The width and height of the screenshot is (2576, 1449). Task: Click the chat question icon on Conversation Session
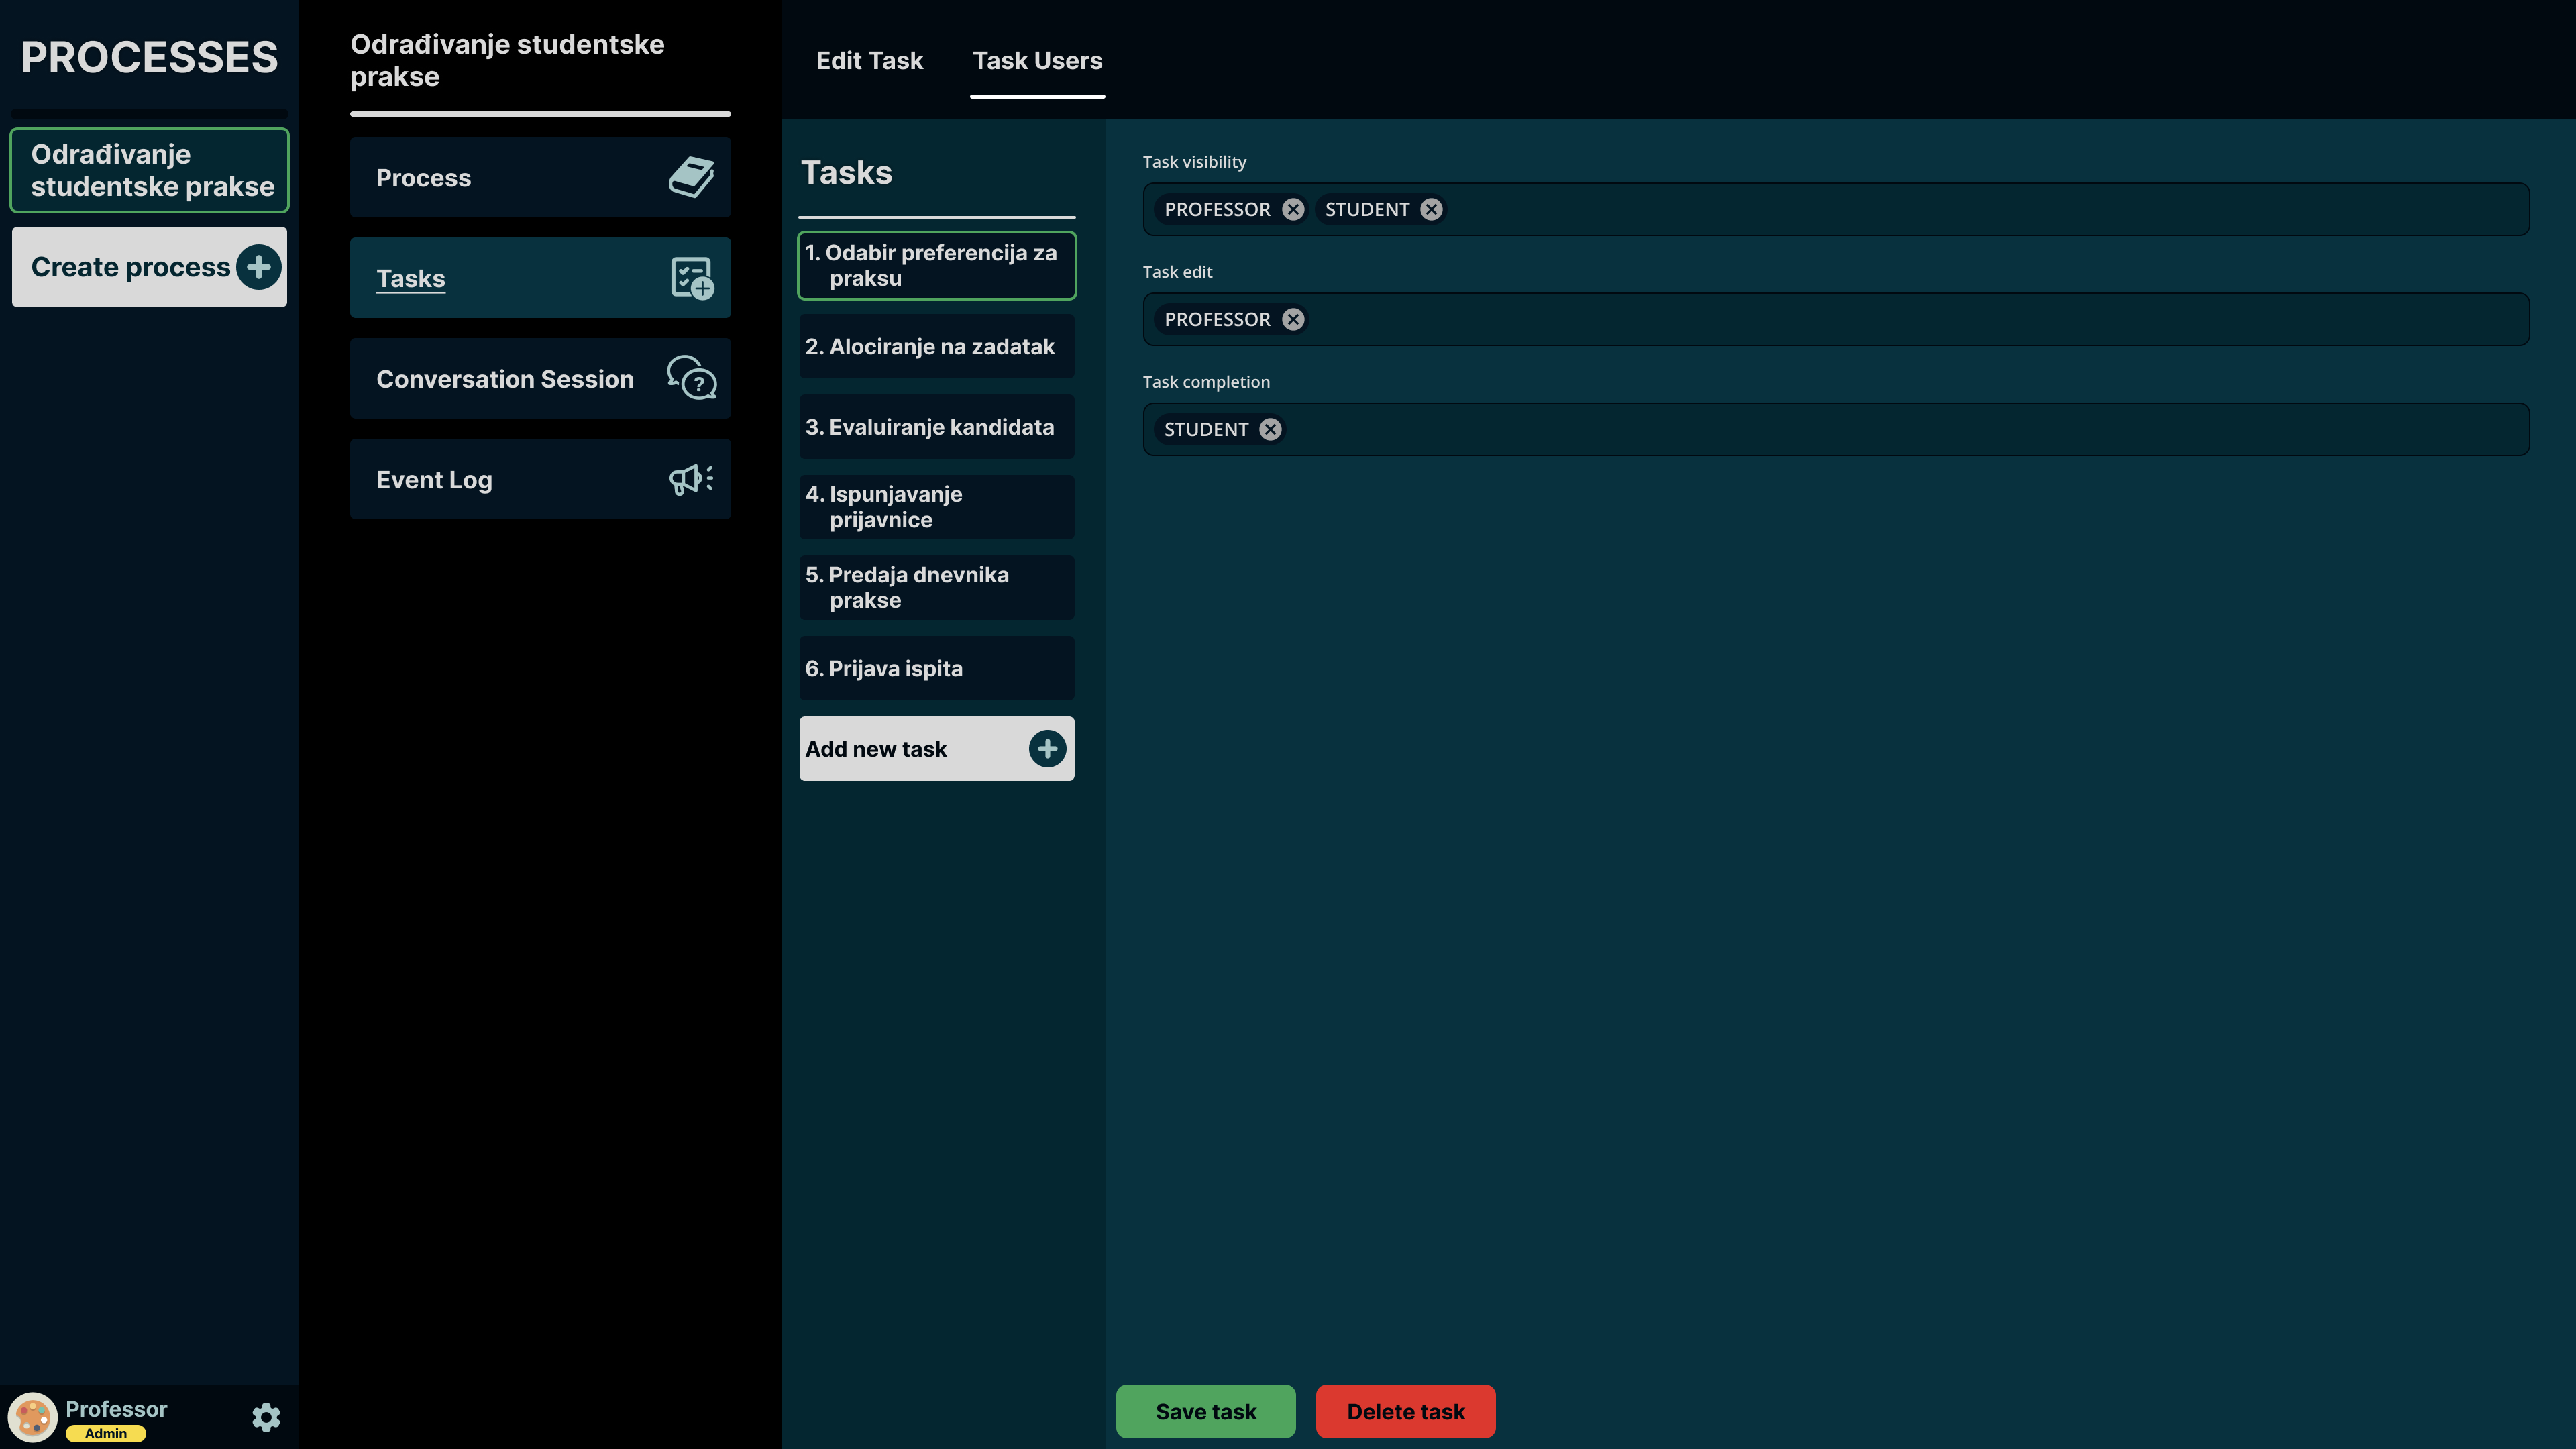click(691, 379)
